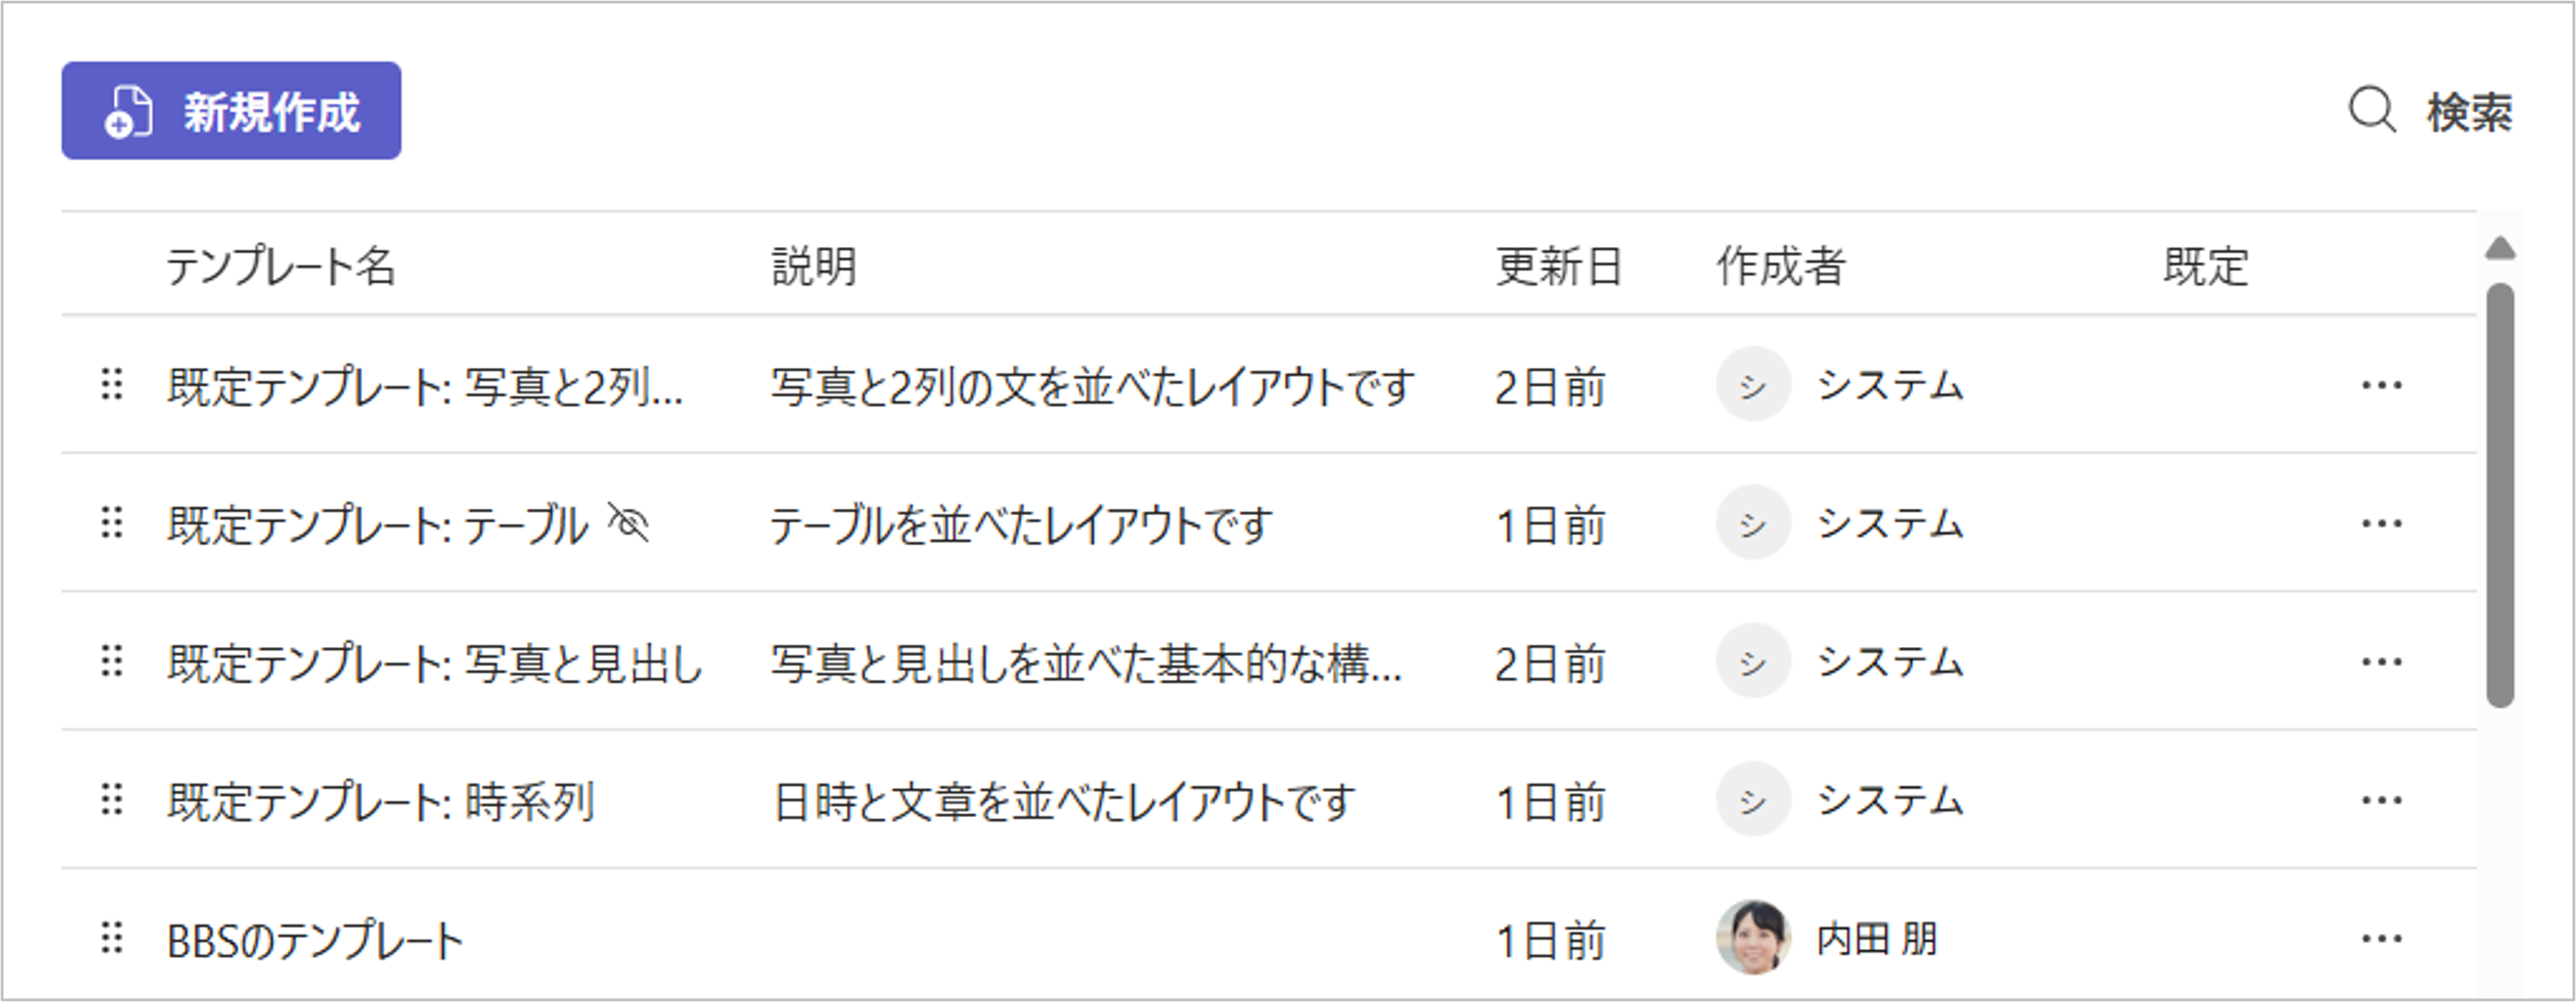
Task: Click drag handle for 時系列 template row
Action: [x=112, y=800]
